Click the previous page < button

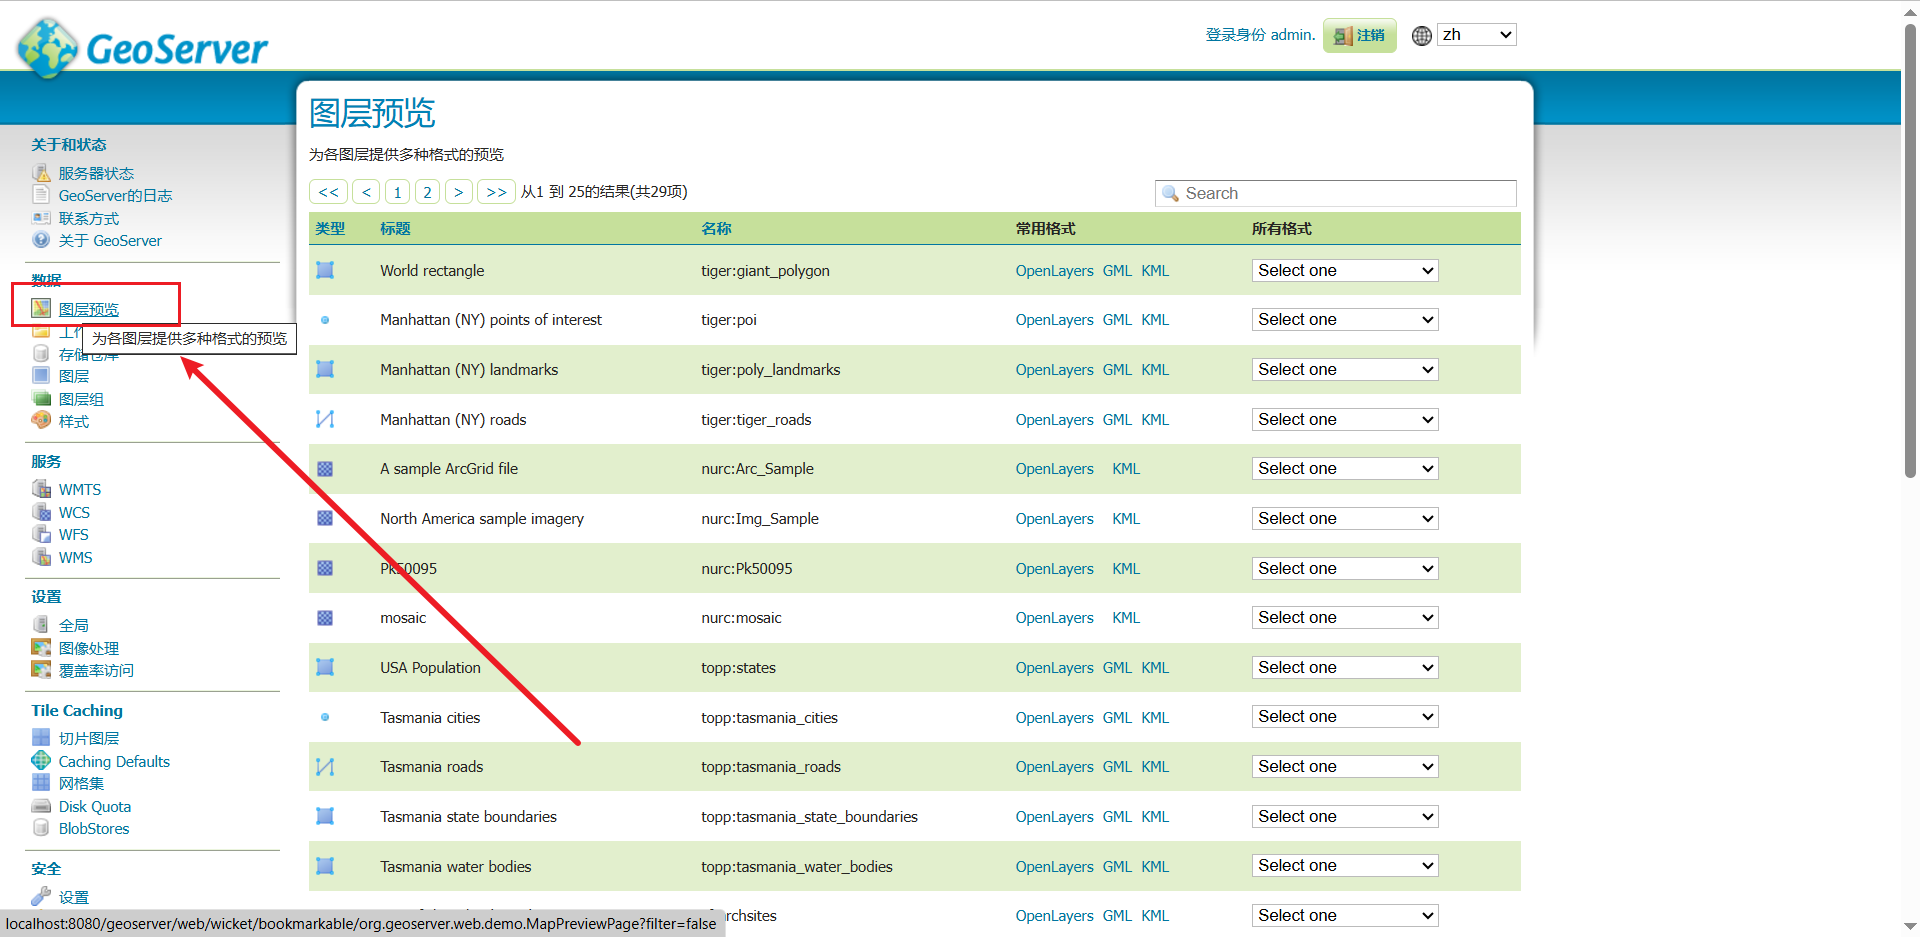tap(366, 192)
